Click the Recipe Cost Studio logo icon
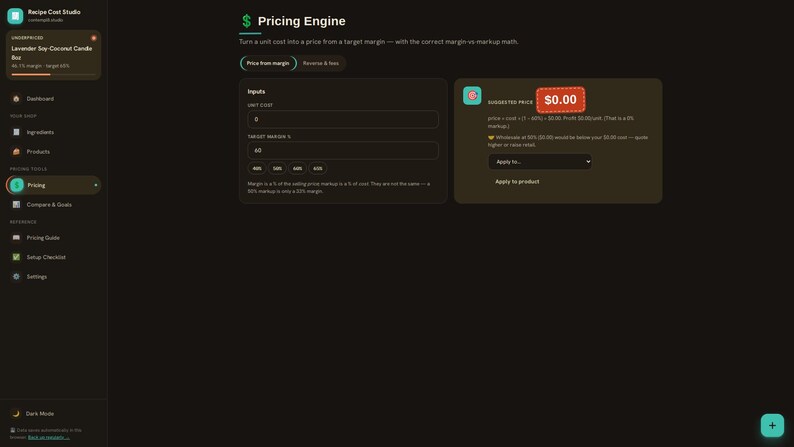The width and height of the screenshot is (794, 447). (15, 16)
